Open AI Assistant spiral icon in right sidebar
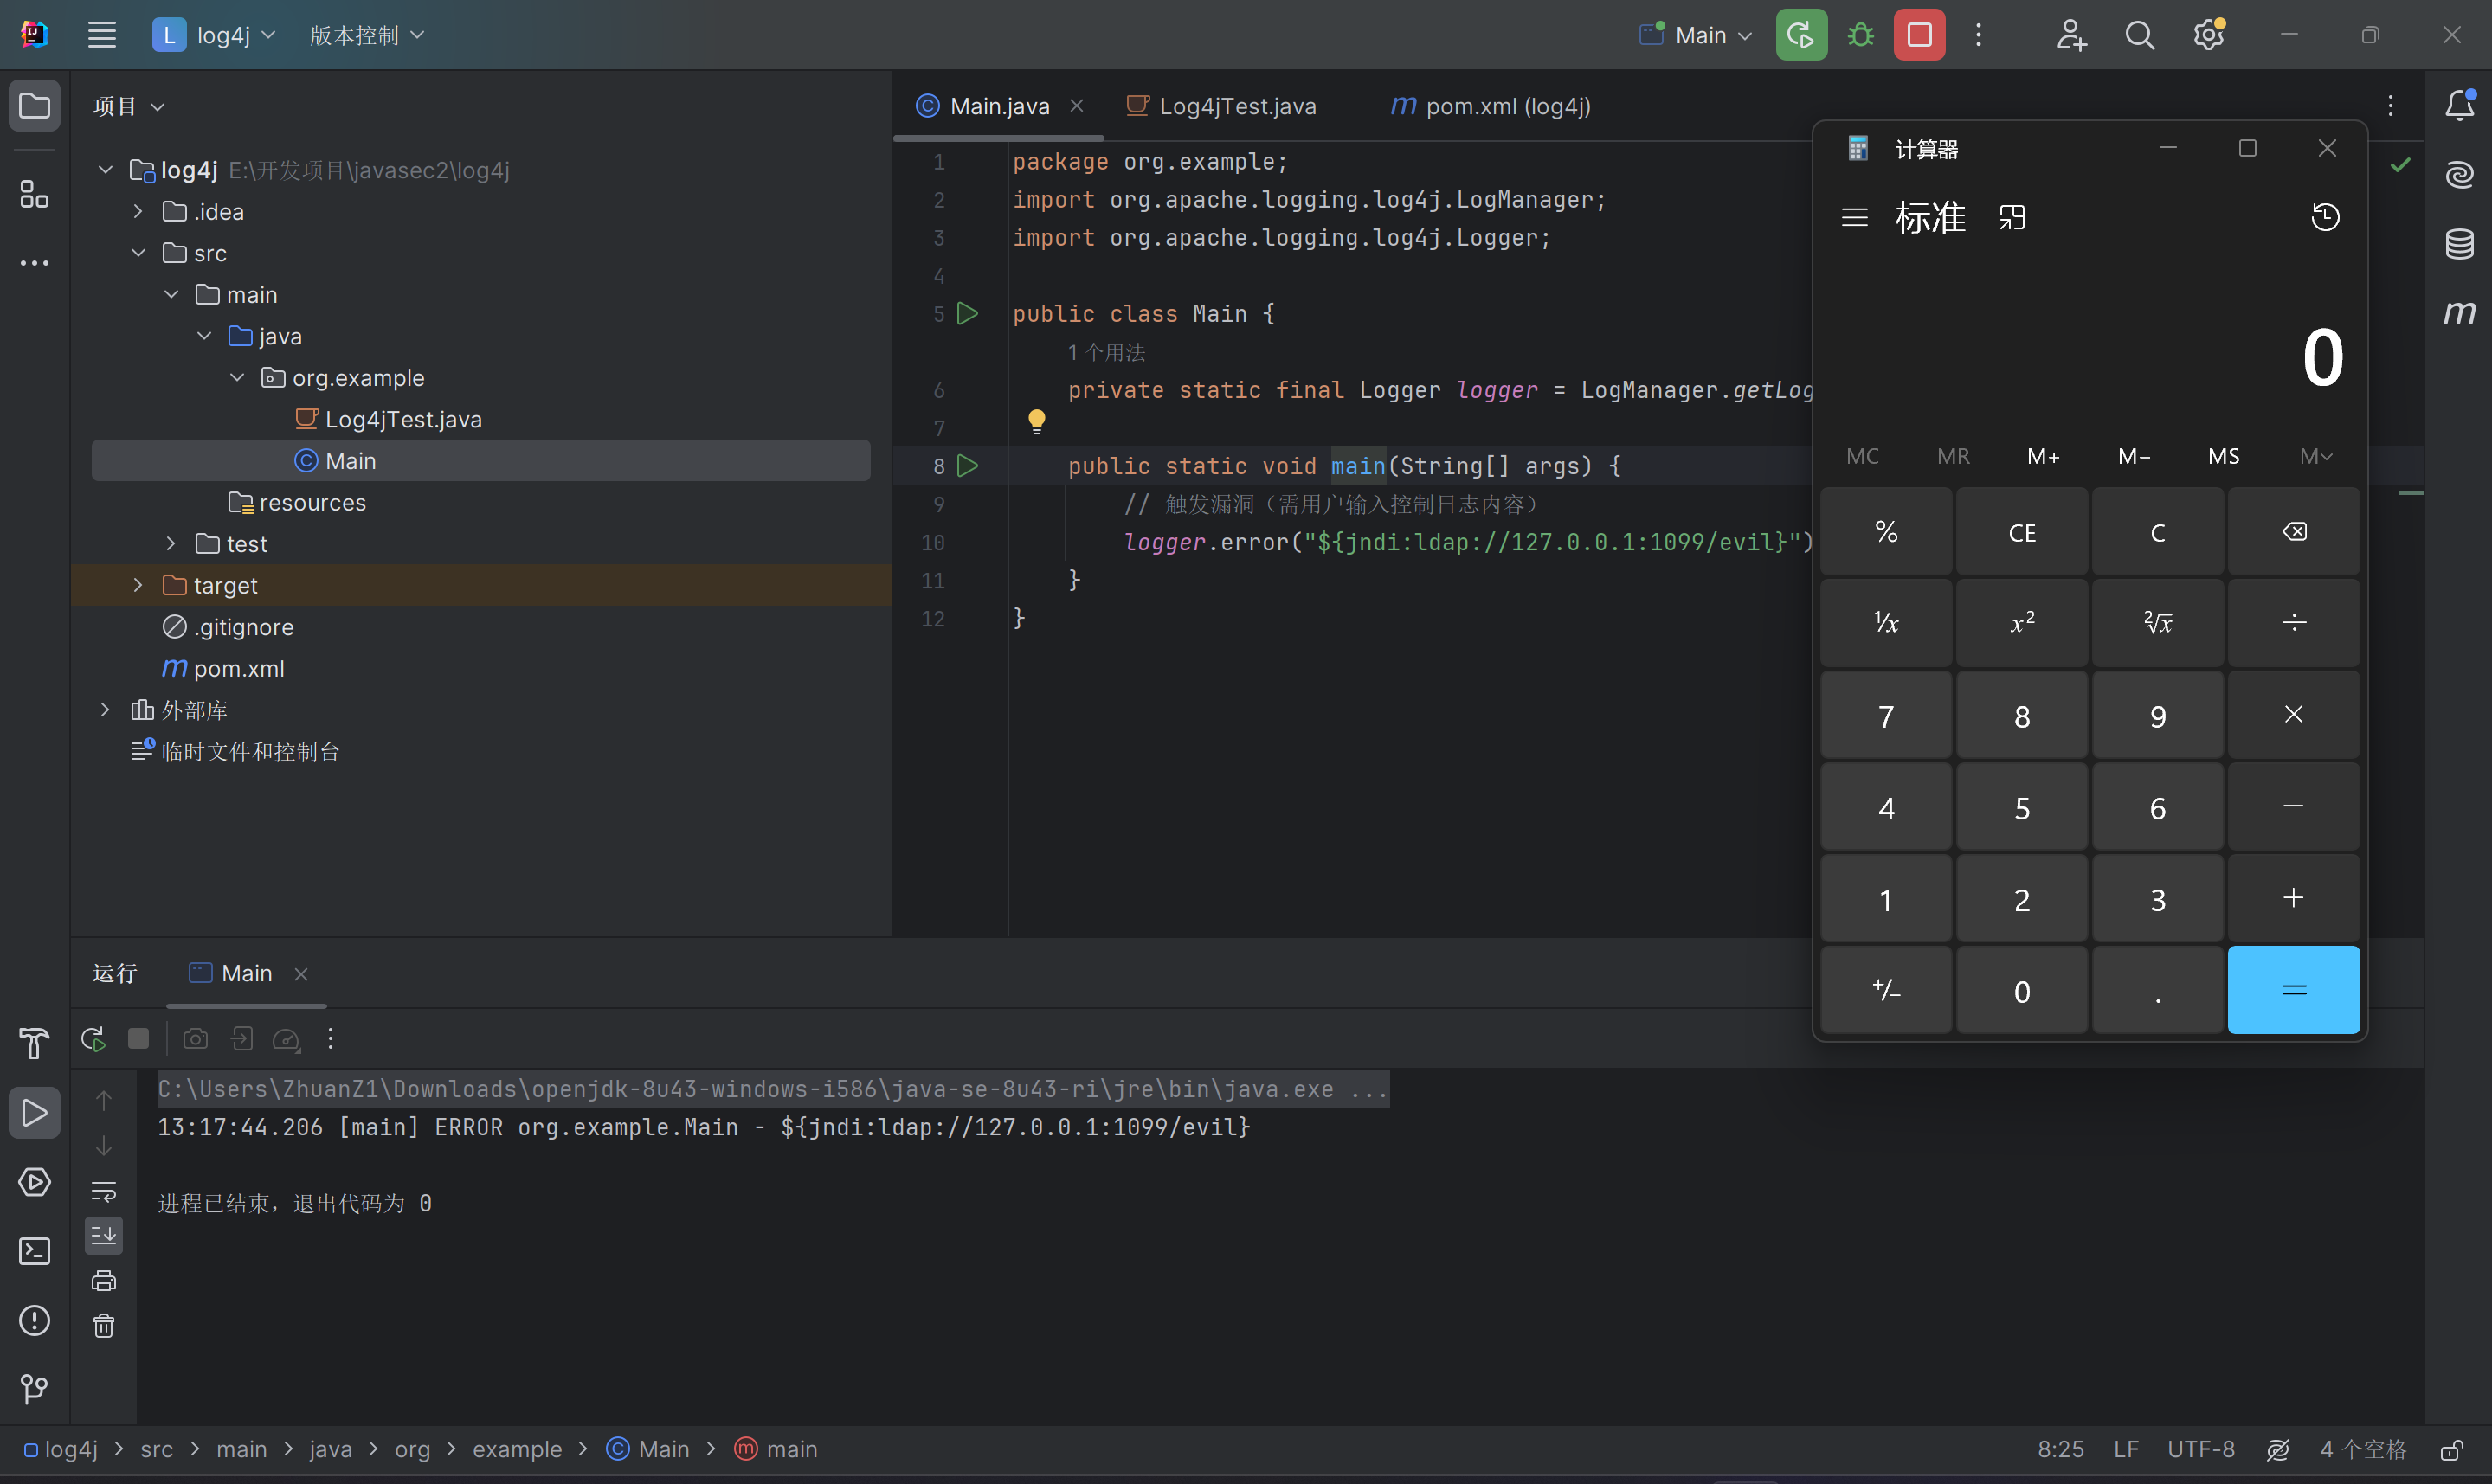The width and height of the screenshot is (2492, 1484). [x=2460, y=174]
